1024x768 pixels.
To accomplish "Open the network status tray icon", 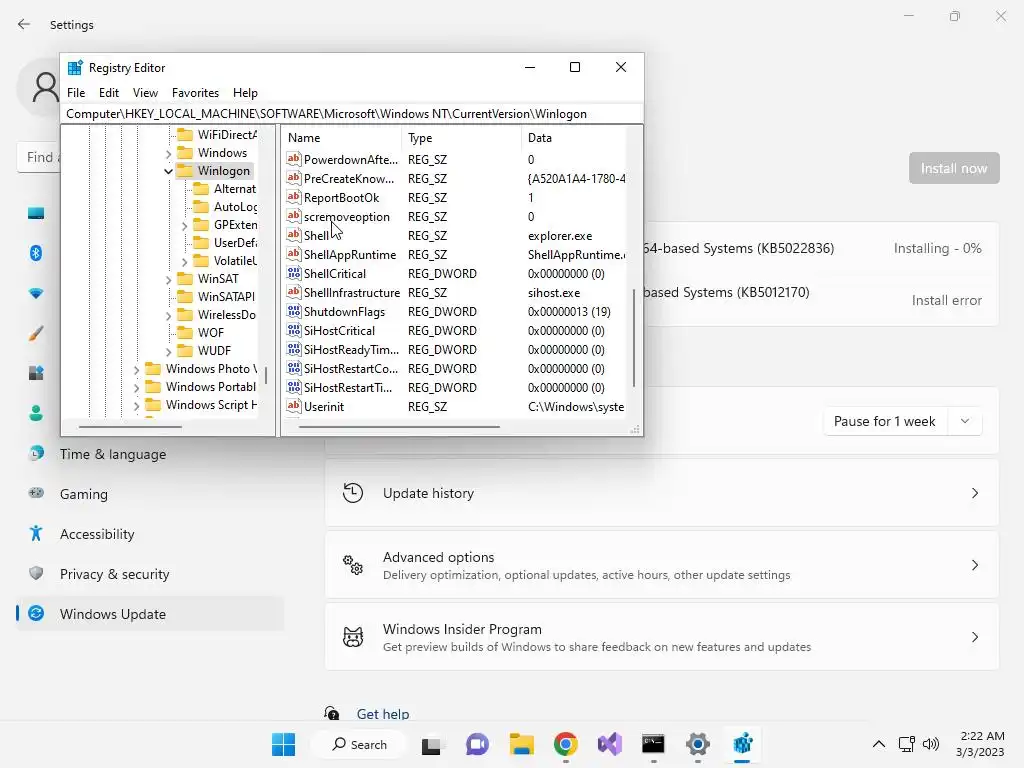I will [x=906, y=744].
